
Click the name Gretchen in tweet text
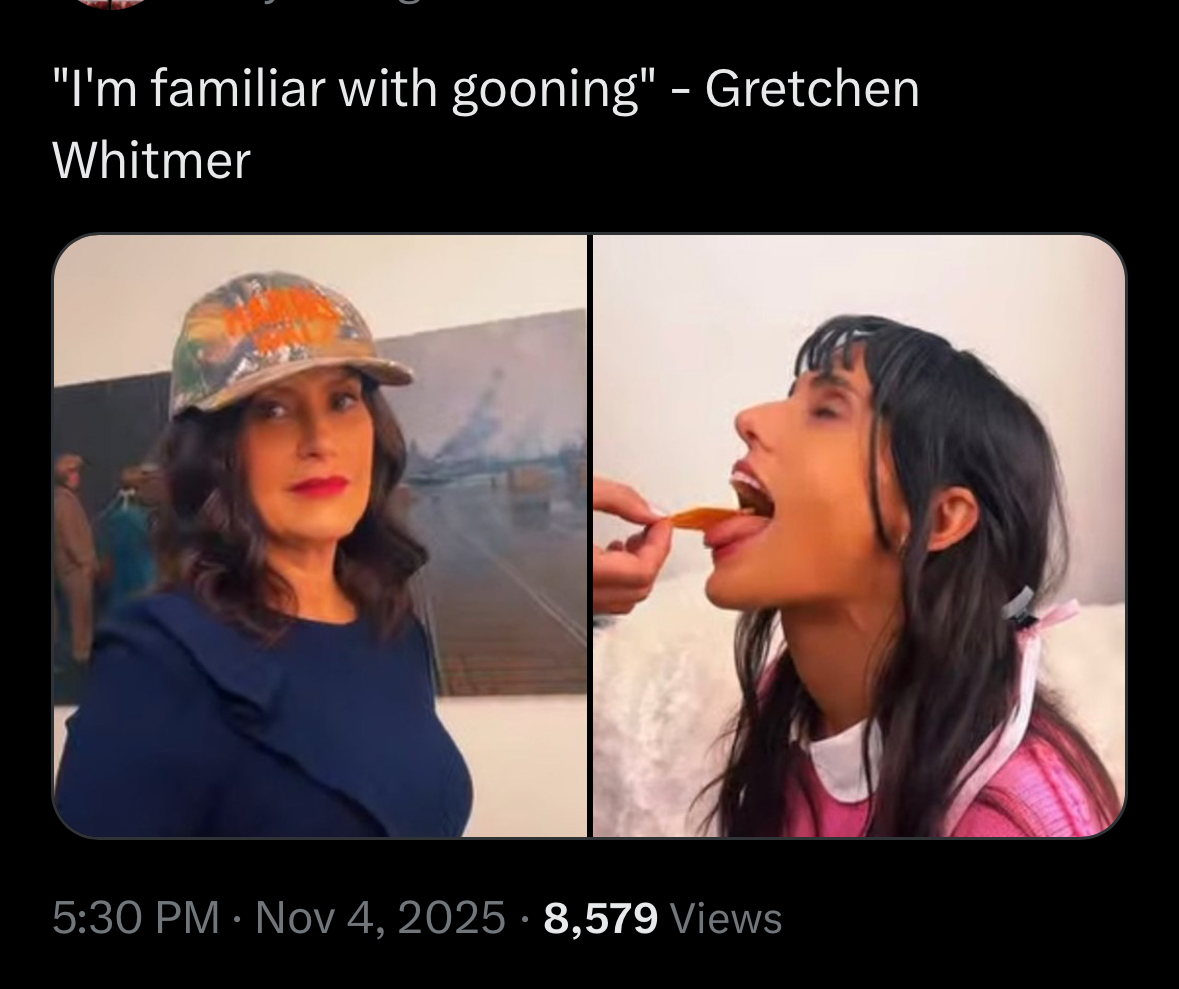[812, 88]
